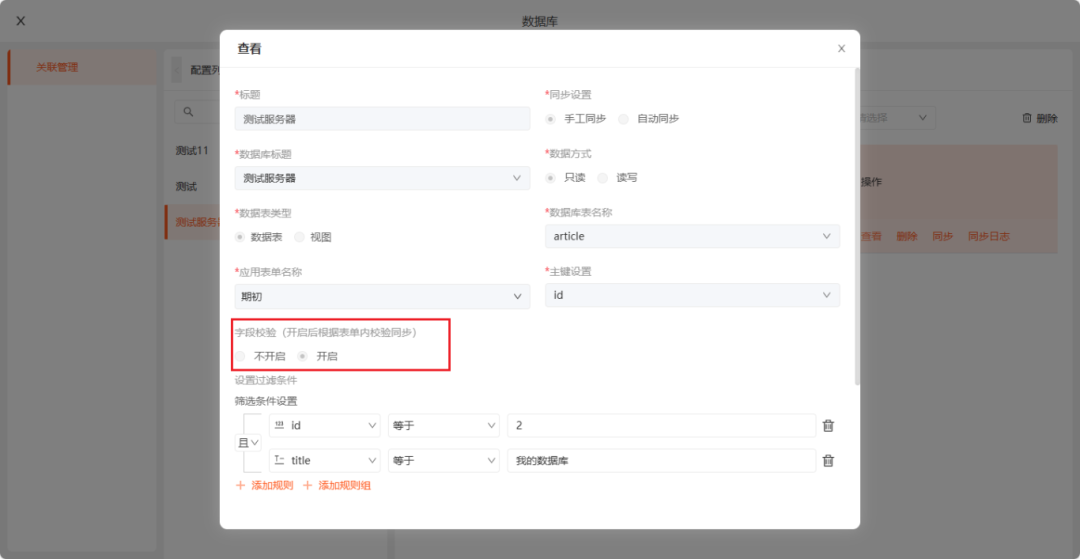The image size is (1080, 559).
Task: Click the value field containing 2
Action: (x=661, y=425)
